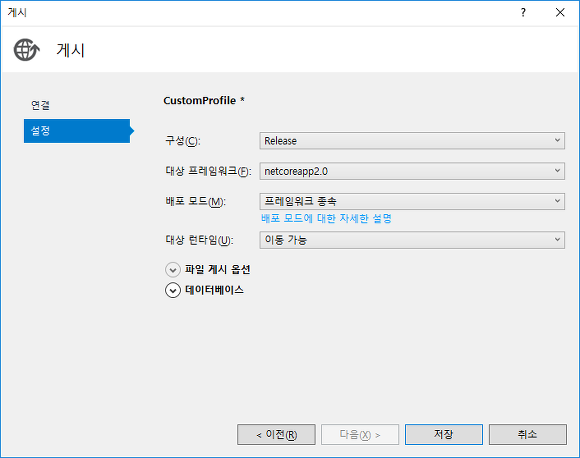Expand the 데이터베이스 section

click(173, 290)
